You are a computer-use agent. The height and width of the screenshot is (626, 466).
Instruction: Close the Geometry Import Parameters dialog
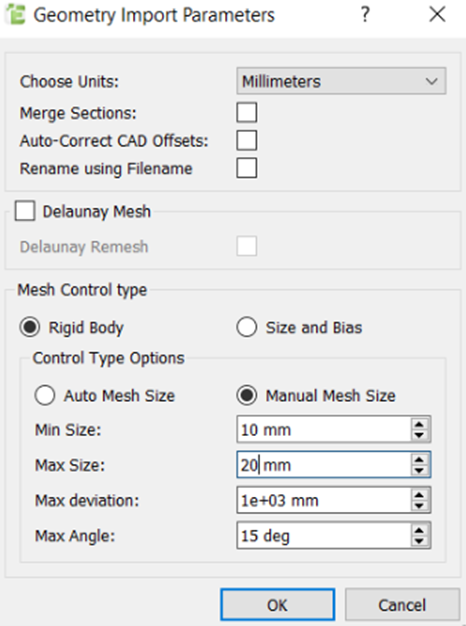click(437, 15)
